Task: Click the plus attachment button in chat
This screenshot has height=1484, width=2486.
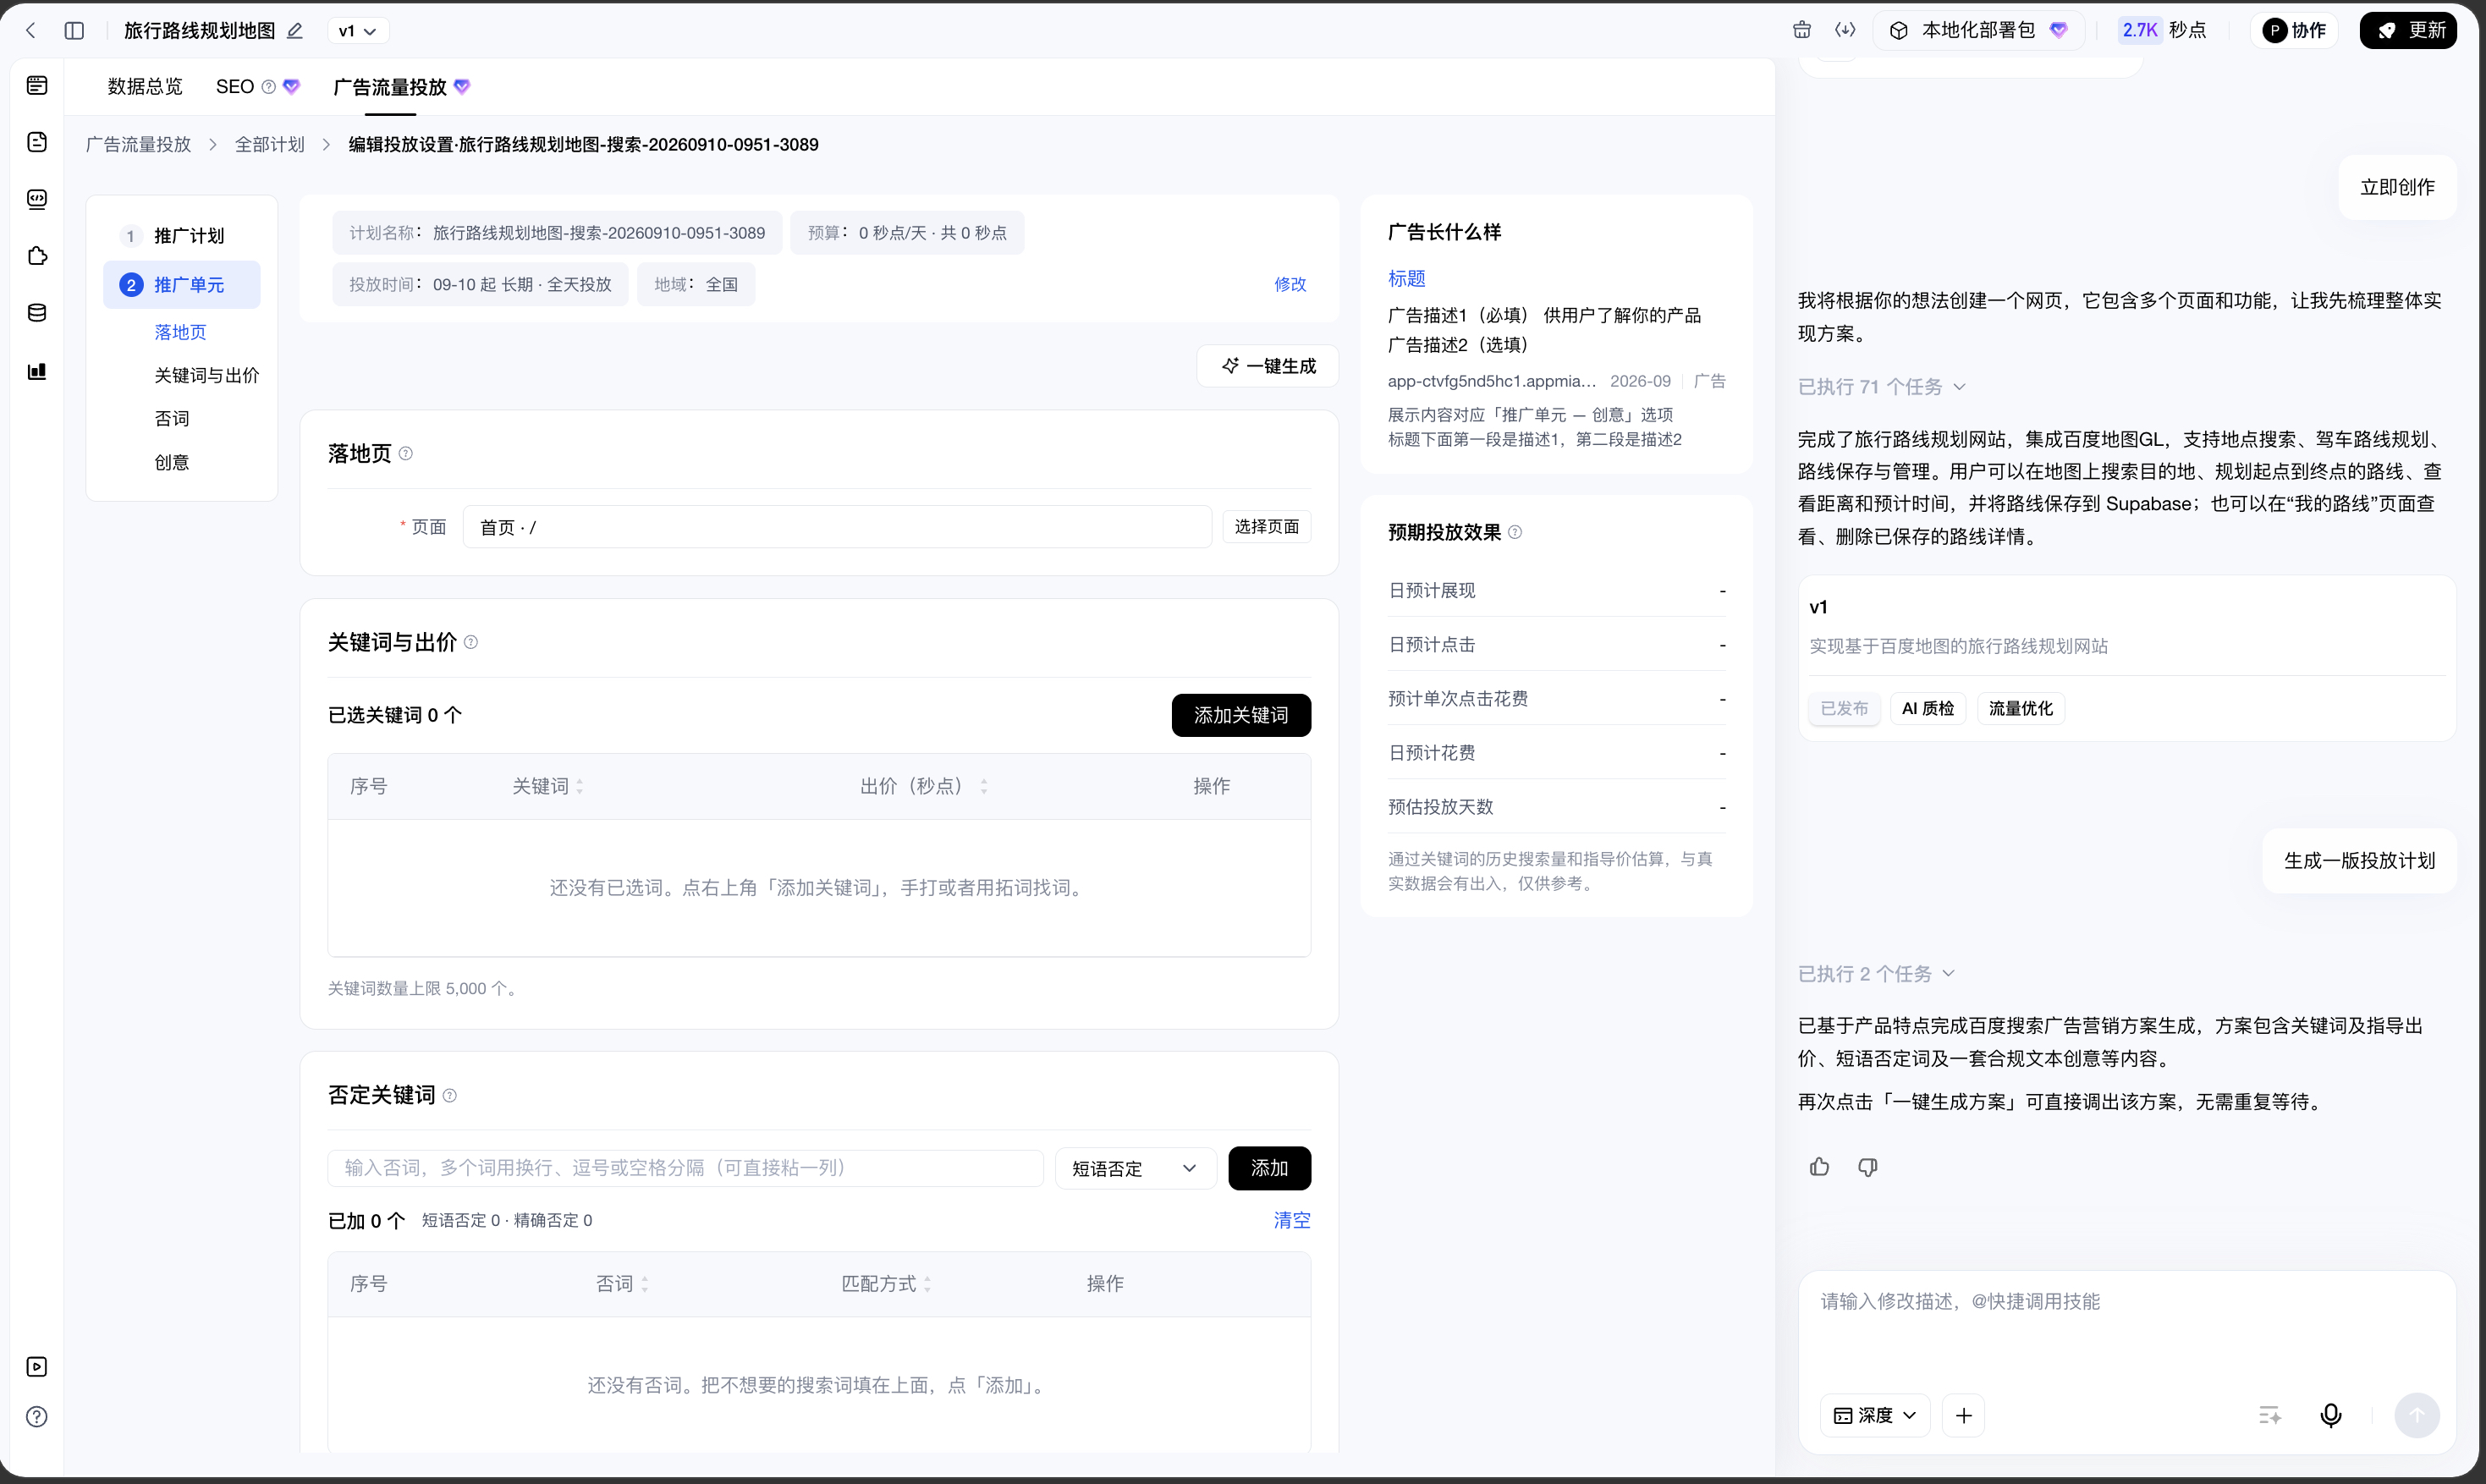Action: [1964, 1415]
